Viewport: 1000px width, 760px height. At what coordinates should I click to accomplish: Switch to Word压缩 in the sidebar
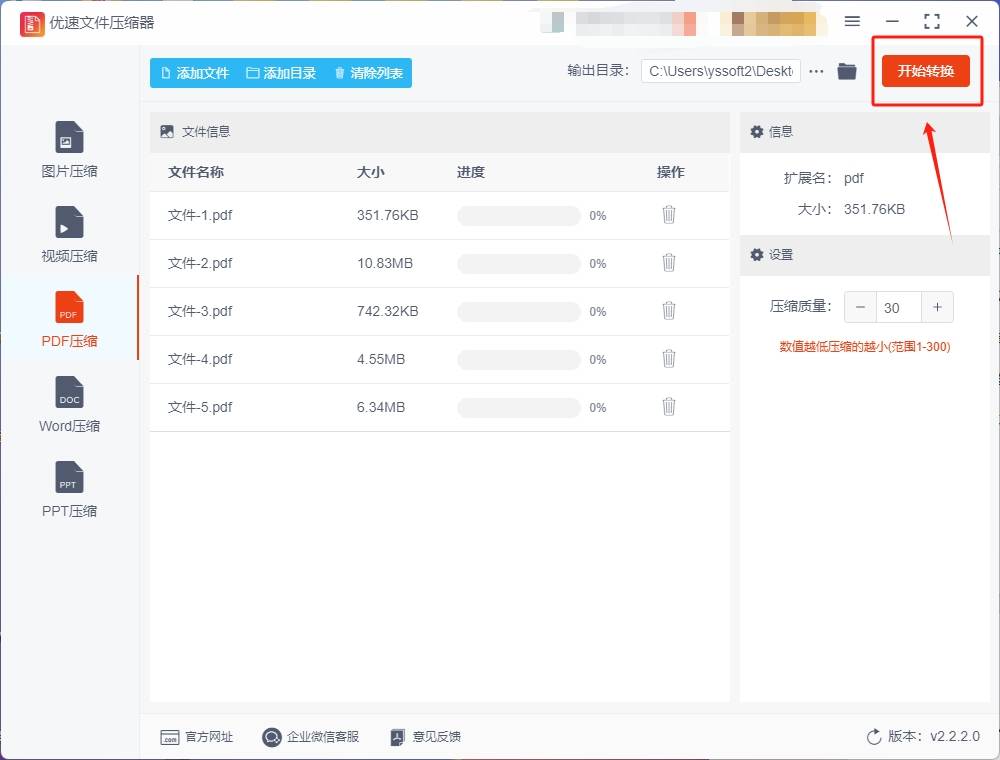[69, 404]
